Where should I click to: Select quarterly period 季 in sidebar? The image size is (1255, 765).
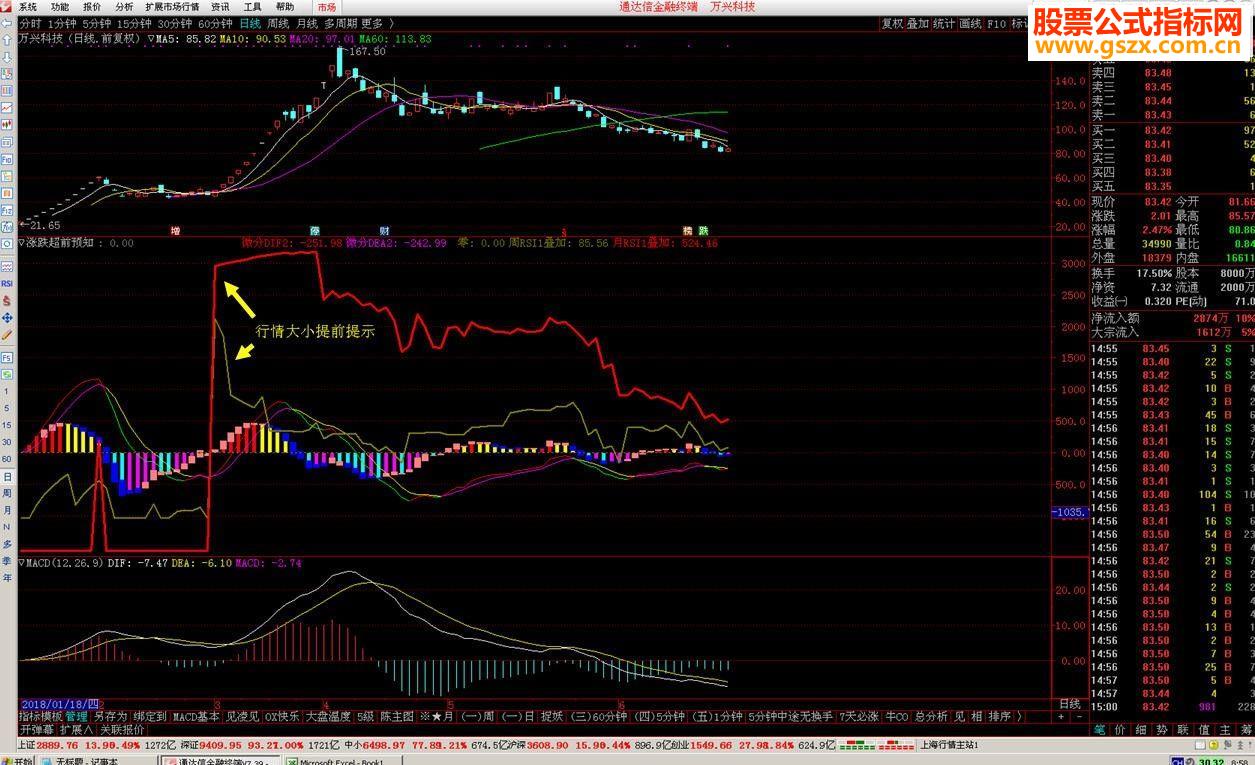click(7, 561)
